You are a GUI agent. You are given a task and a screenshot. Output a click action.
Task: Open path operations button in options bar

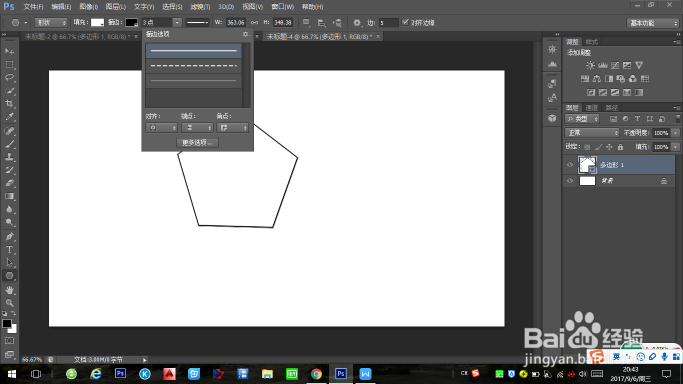point(306,23)
